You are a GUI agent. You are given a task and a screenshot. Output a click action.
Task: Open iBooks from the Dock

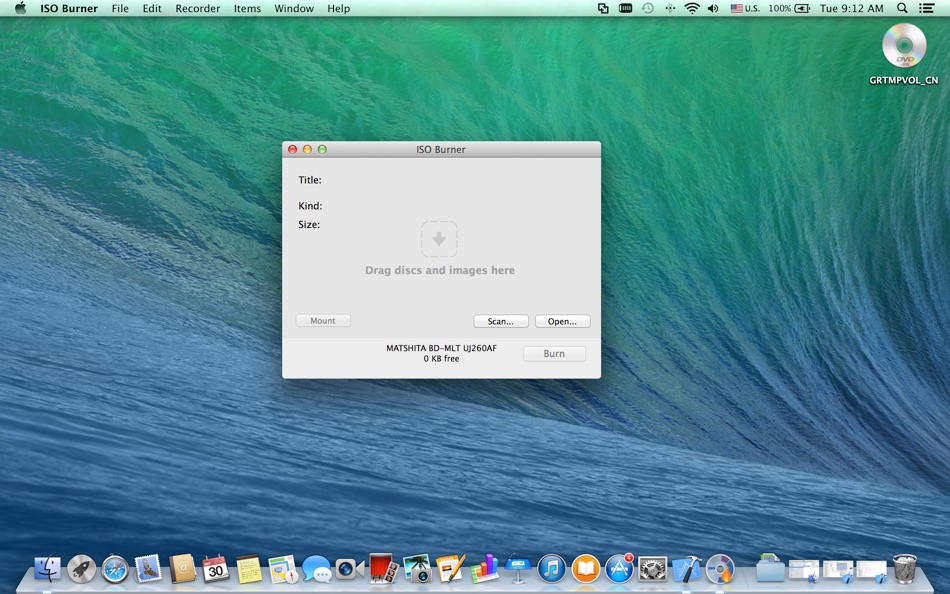[x=585, y=570]
